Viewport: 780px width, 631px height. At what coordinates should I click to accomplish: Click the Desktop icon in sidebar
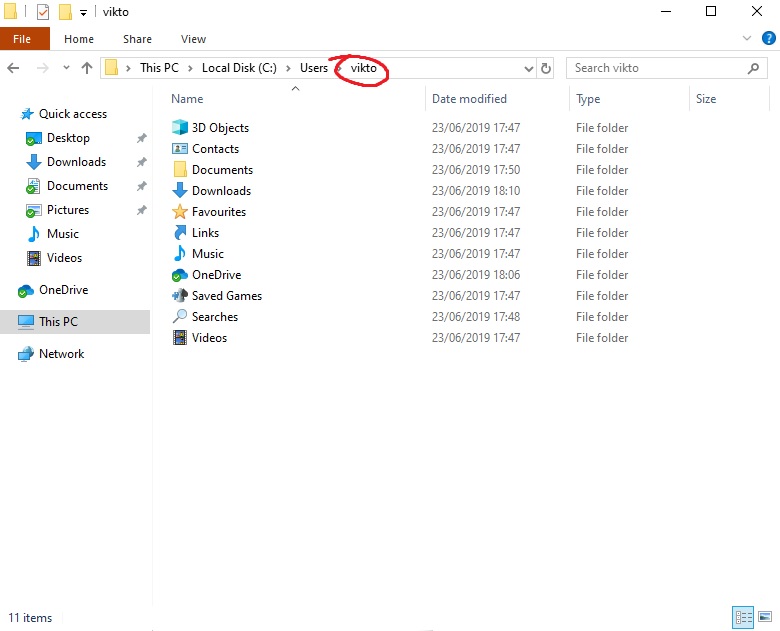pyautogui.click(x=33, y=138)
